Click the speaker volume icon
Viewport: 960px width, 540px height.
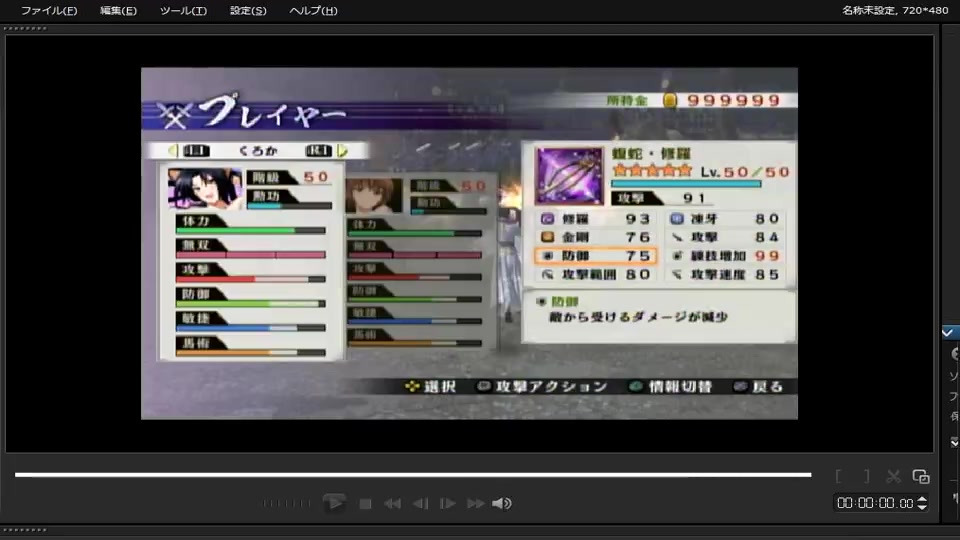501,503
